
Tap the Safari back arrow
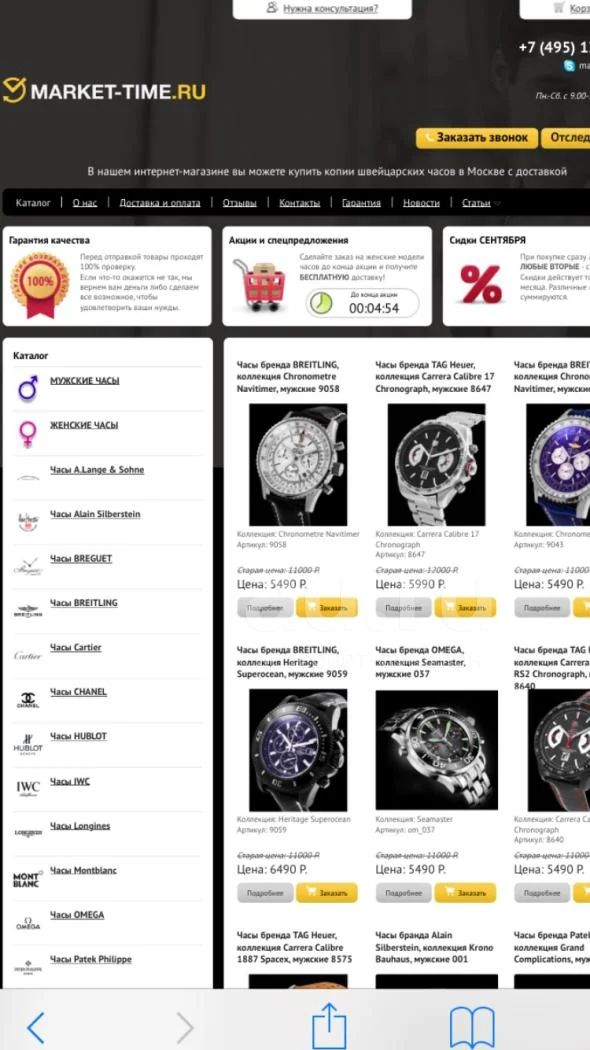35,1027
